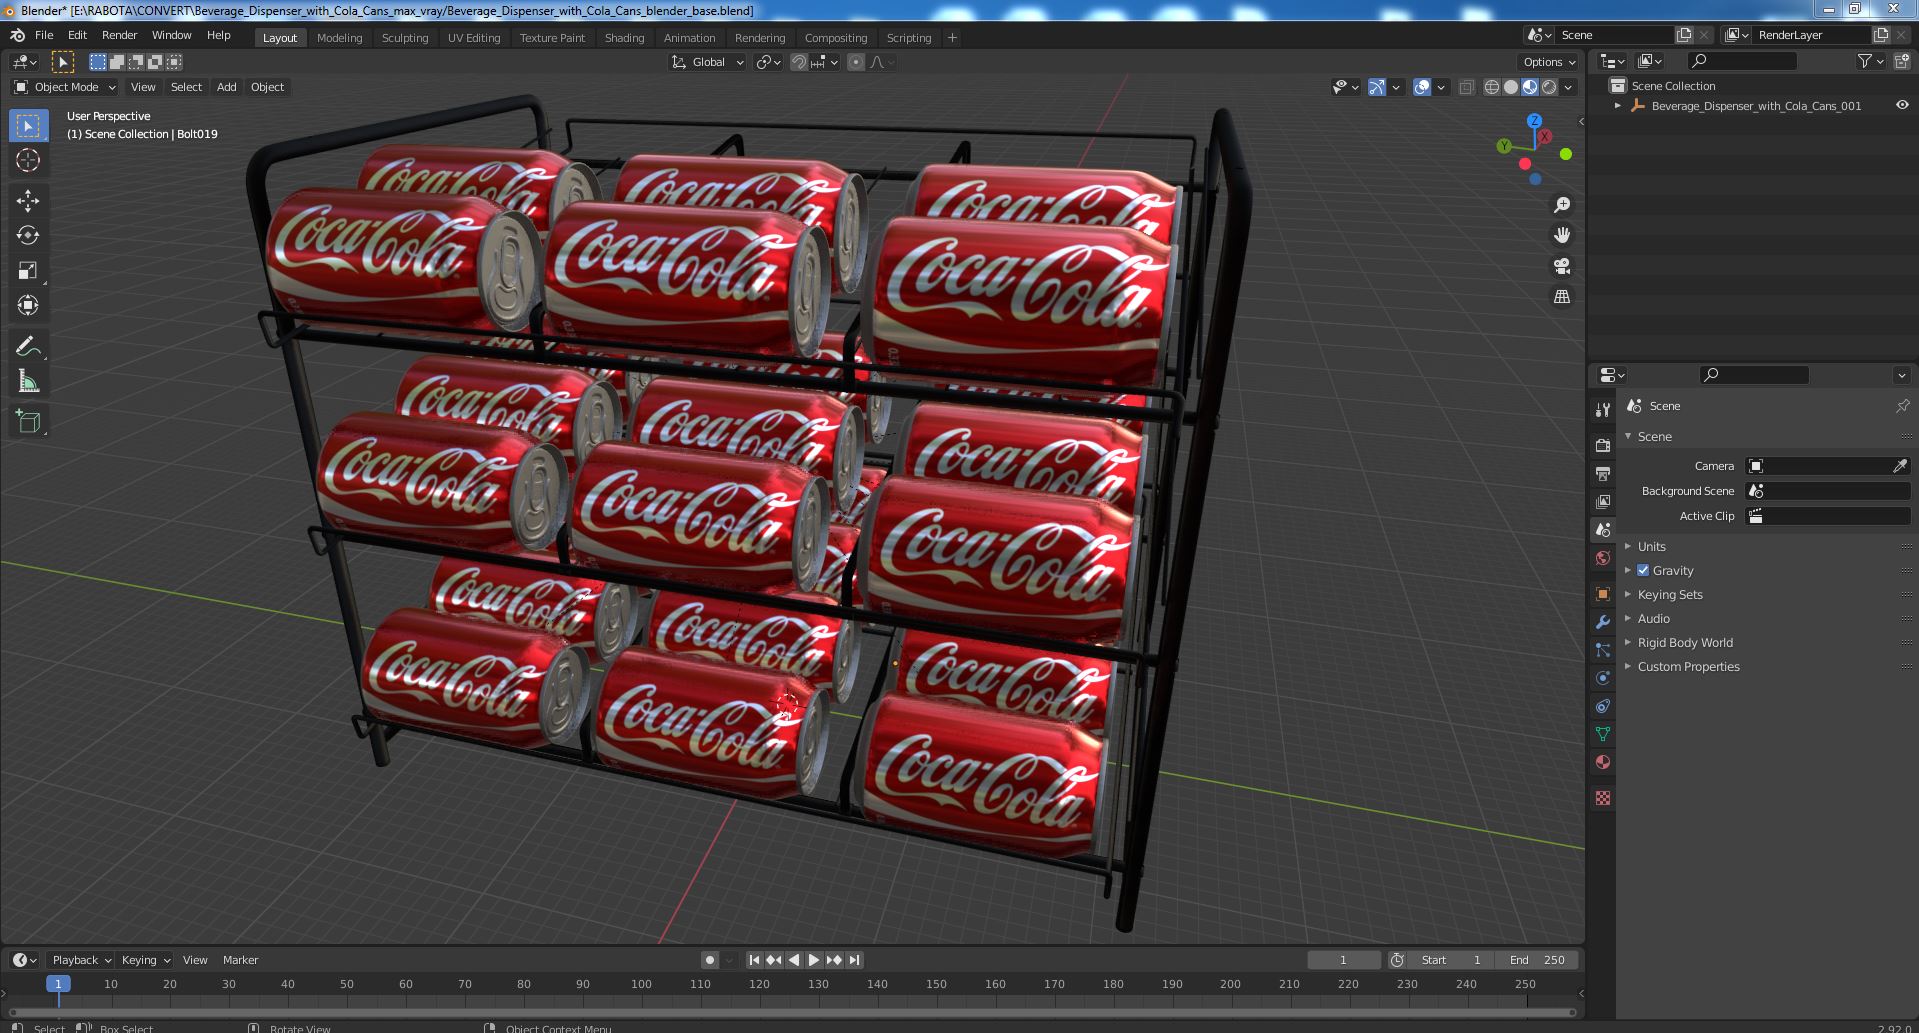The image size is (1919, 1033).
Task: Expand the Audio panel
Action: [1654, 618]
